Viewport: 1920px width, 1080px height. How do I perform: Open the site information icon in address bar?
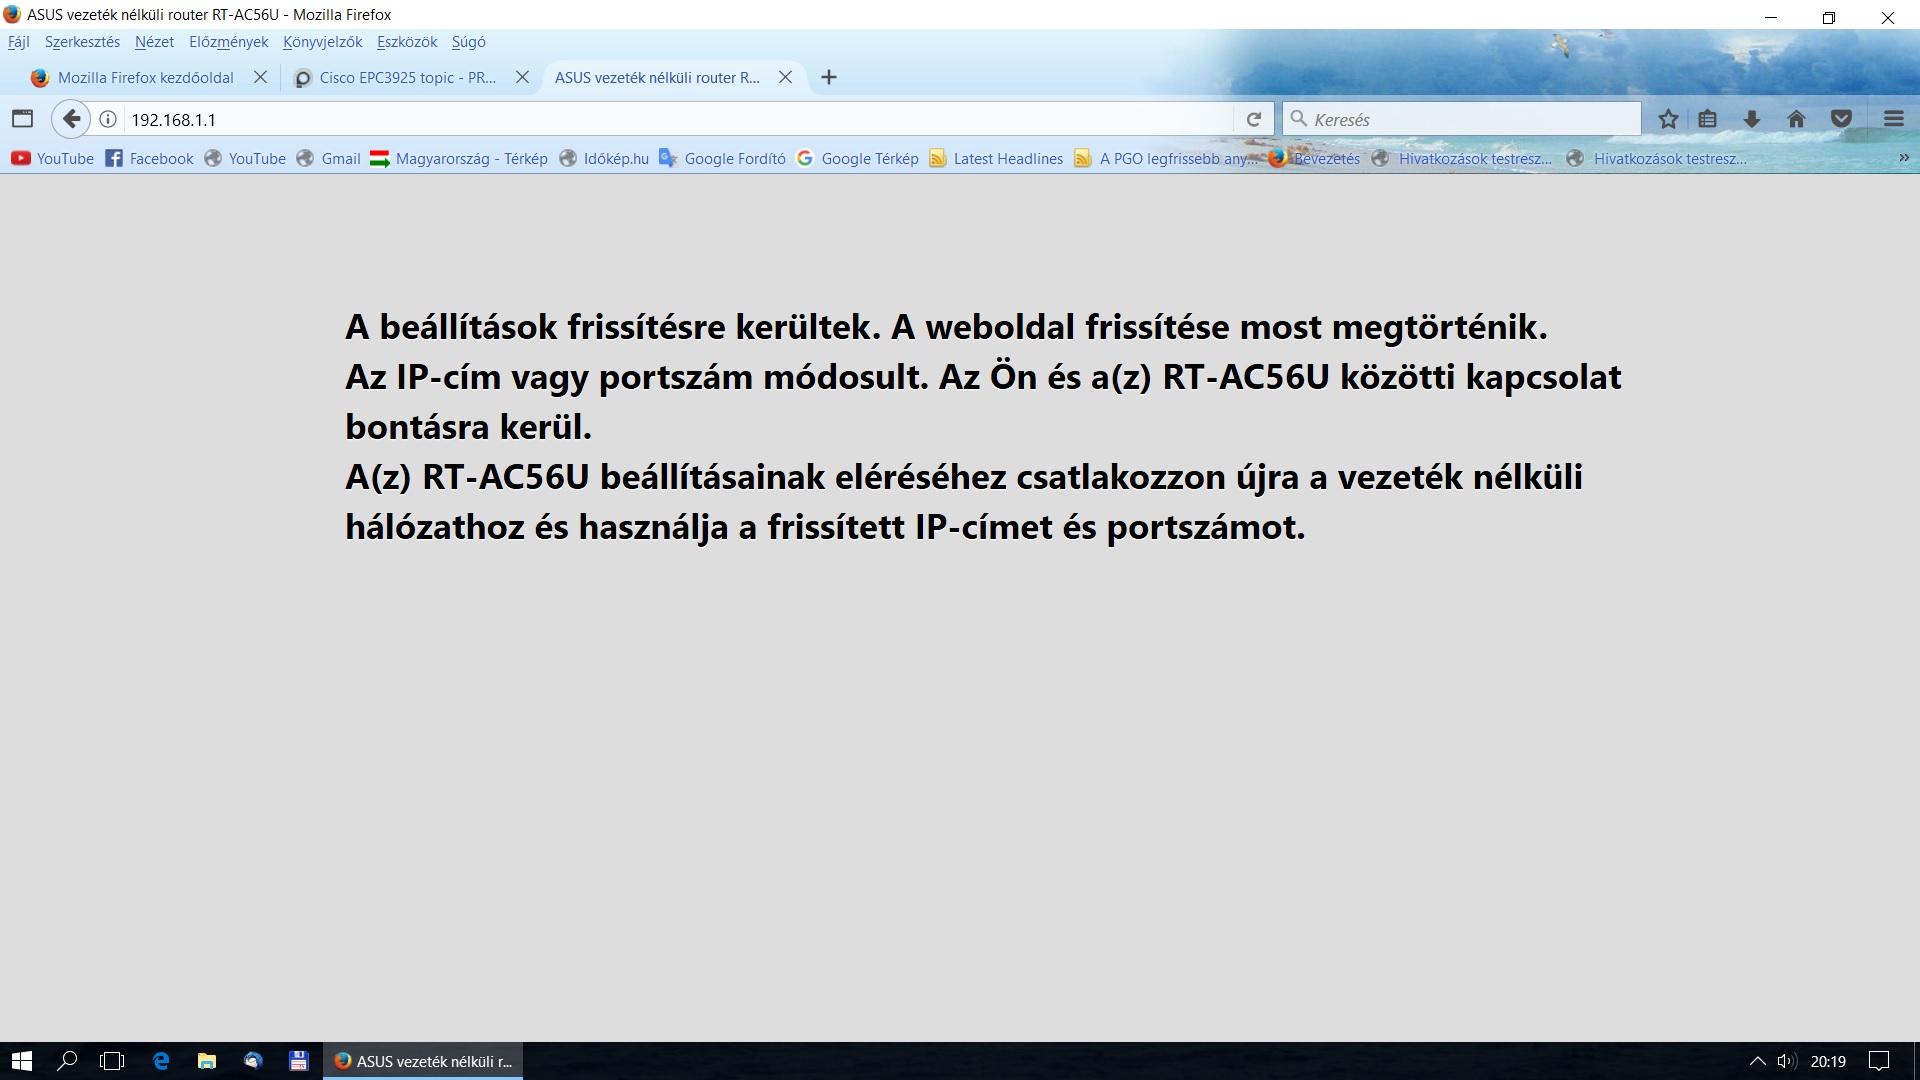[x=108, y=119]
